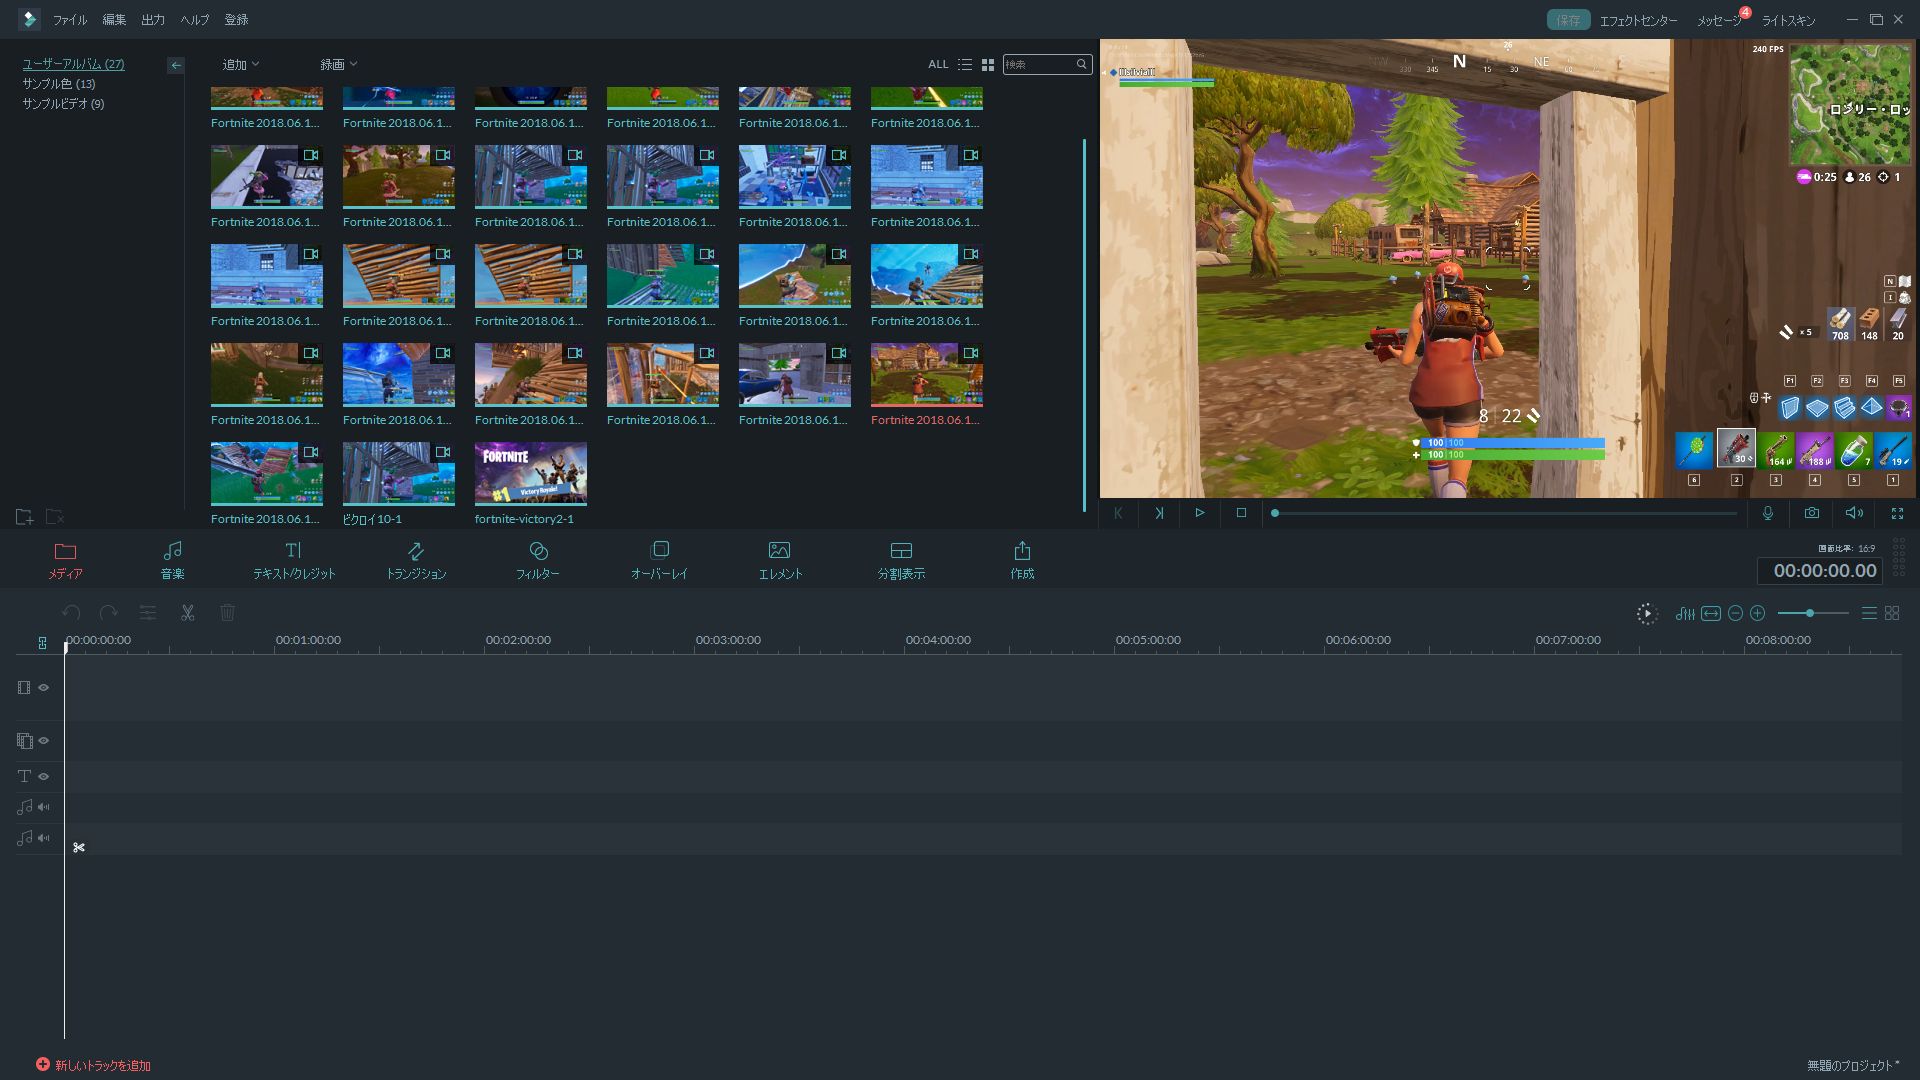Click the preview playback progress bar
This screenshot has height=1080, width=1920.
1505,513
